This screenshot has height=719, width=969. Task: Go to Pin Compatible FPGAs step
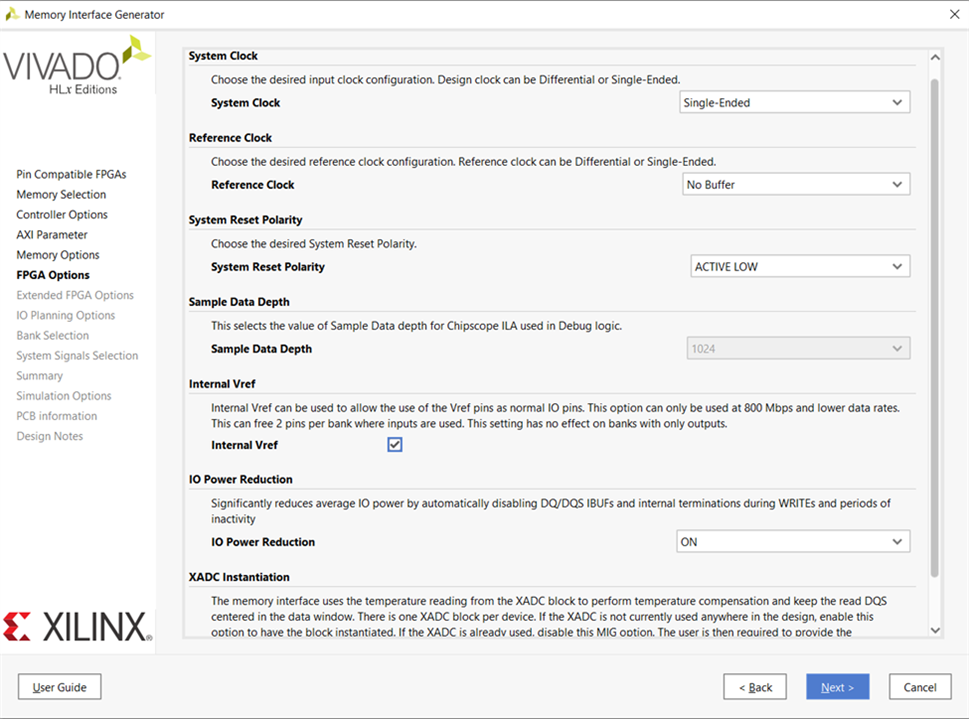tap(71, 174)
